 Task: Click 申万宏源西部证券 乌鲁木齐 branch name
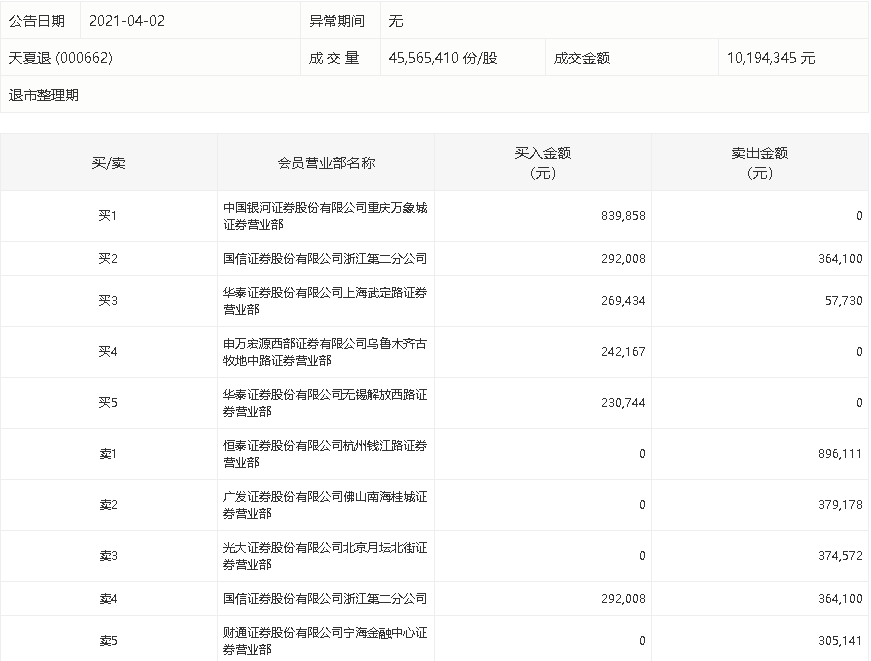pyautogui.click(x=325, y=352)
